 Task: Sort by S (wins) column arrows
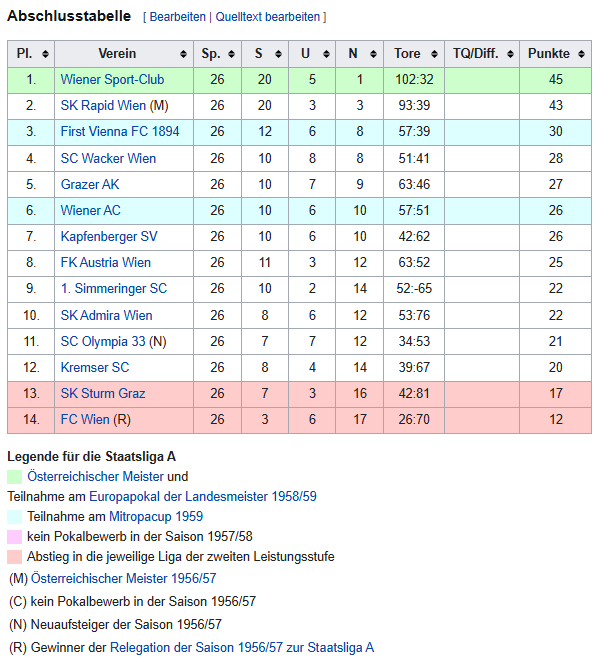[279, 54]
